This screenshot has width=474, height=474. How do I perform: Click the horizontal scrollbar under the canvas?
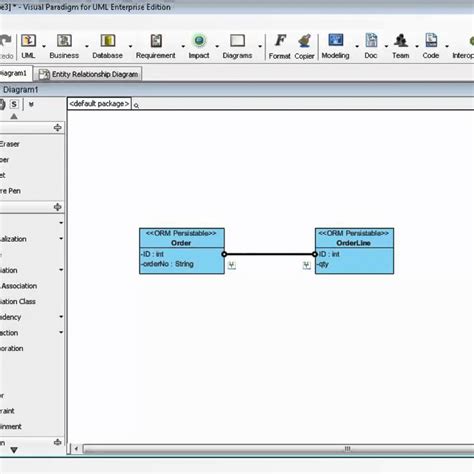(278, 449)
